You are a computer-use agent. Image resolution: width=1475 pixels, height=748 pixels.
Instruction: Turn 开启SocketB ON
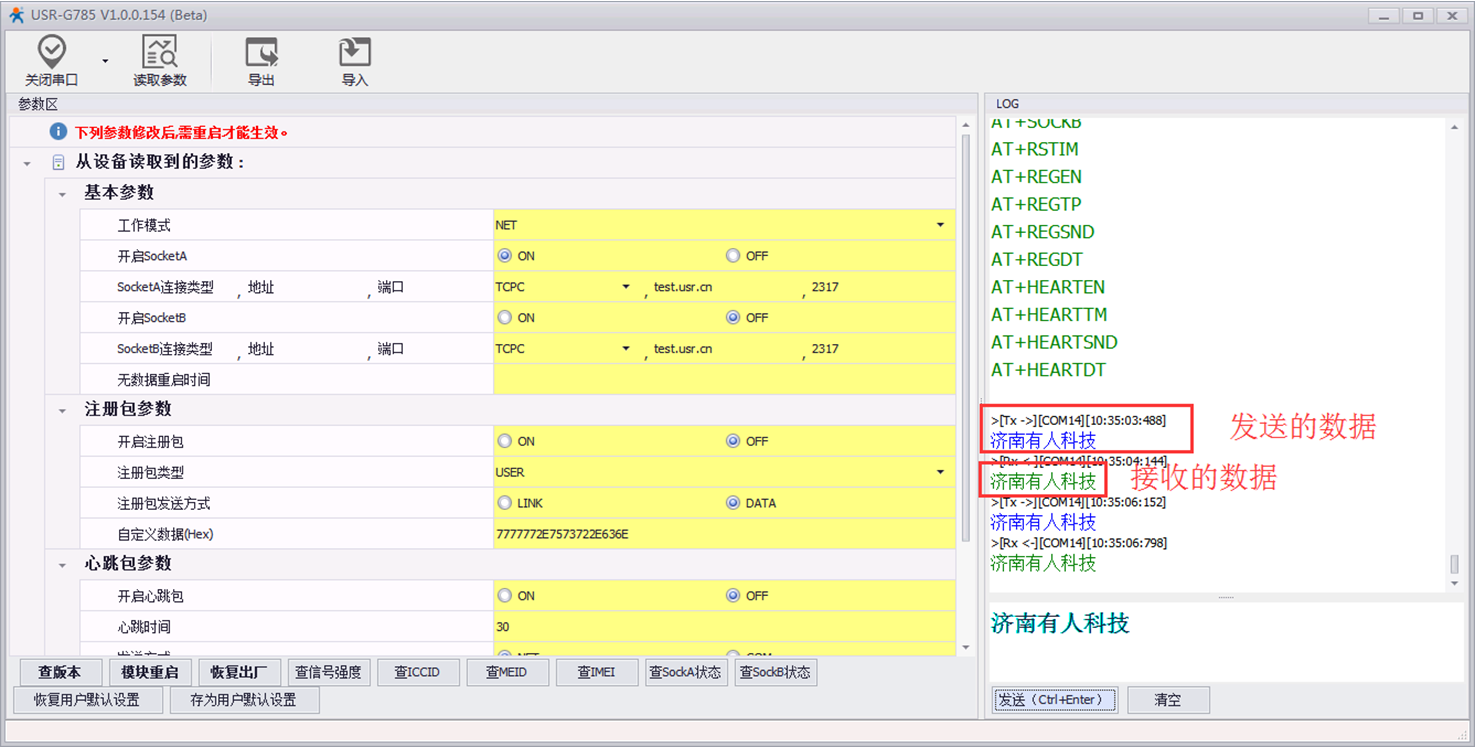505,318
